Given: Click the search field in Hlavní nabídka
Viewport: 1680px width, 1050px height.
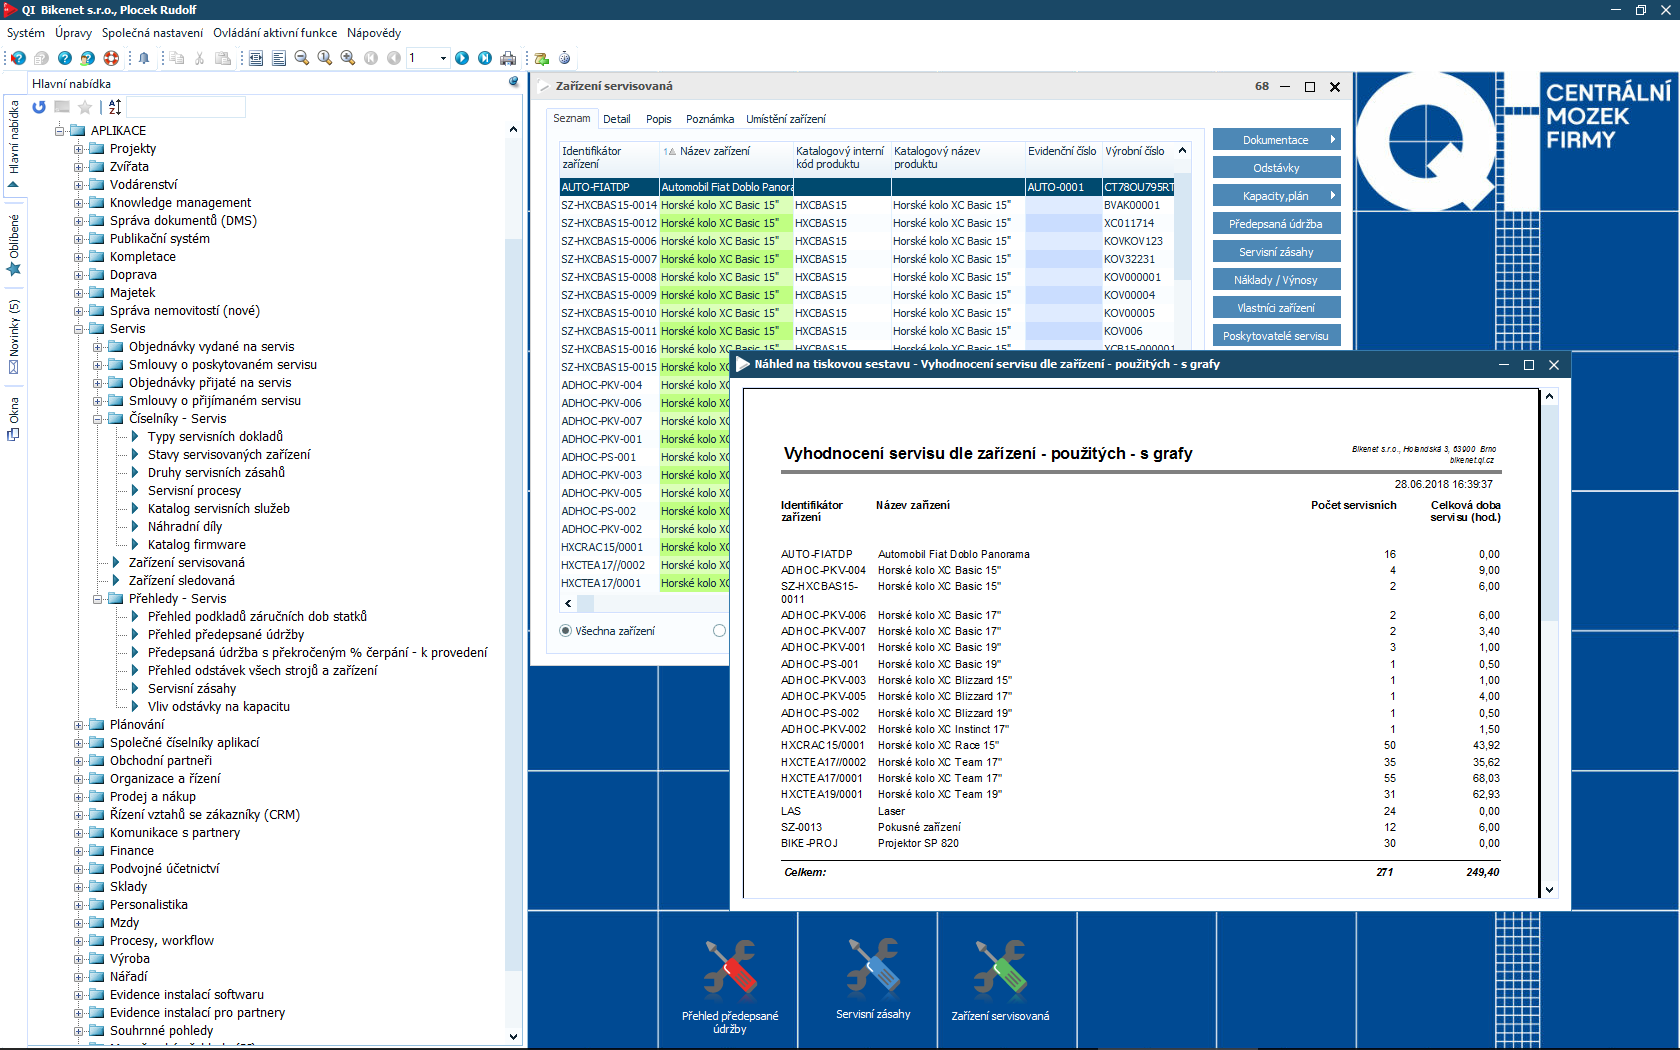Looking at the screenshot, I should [x=186, y=107].
